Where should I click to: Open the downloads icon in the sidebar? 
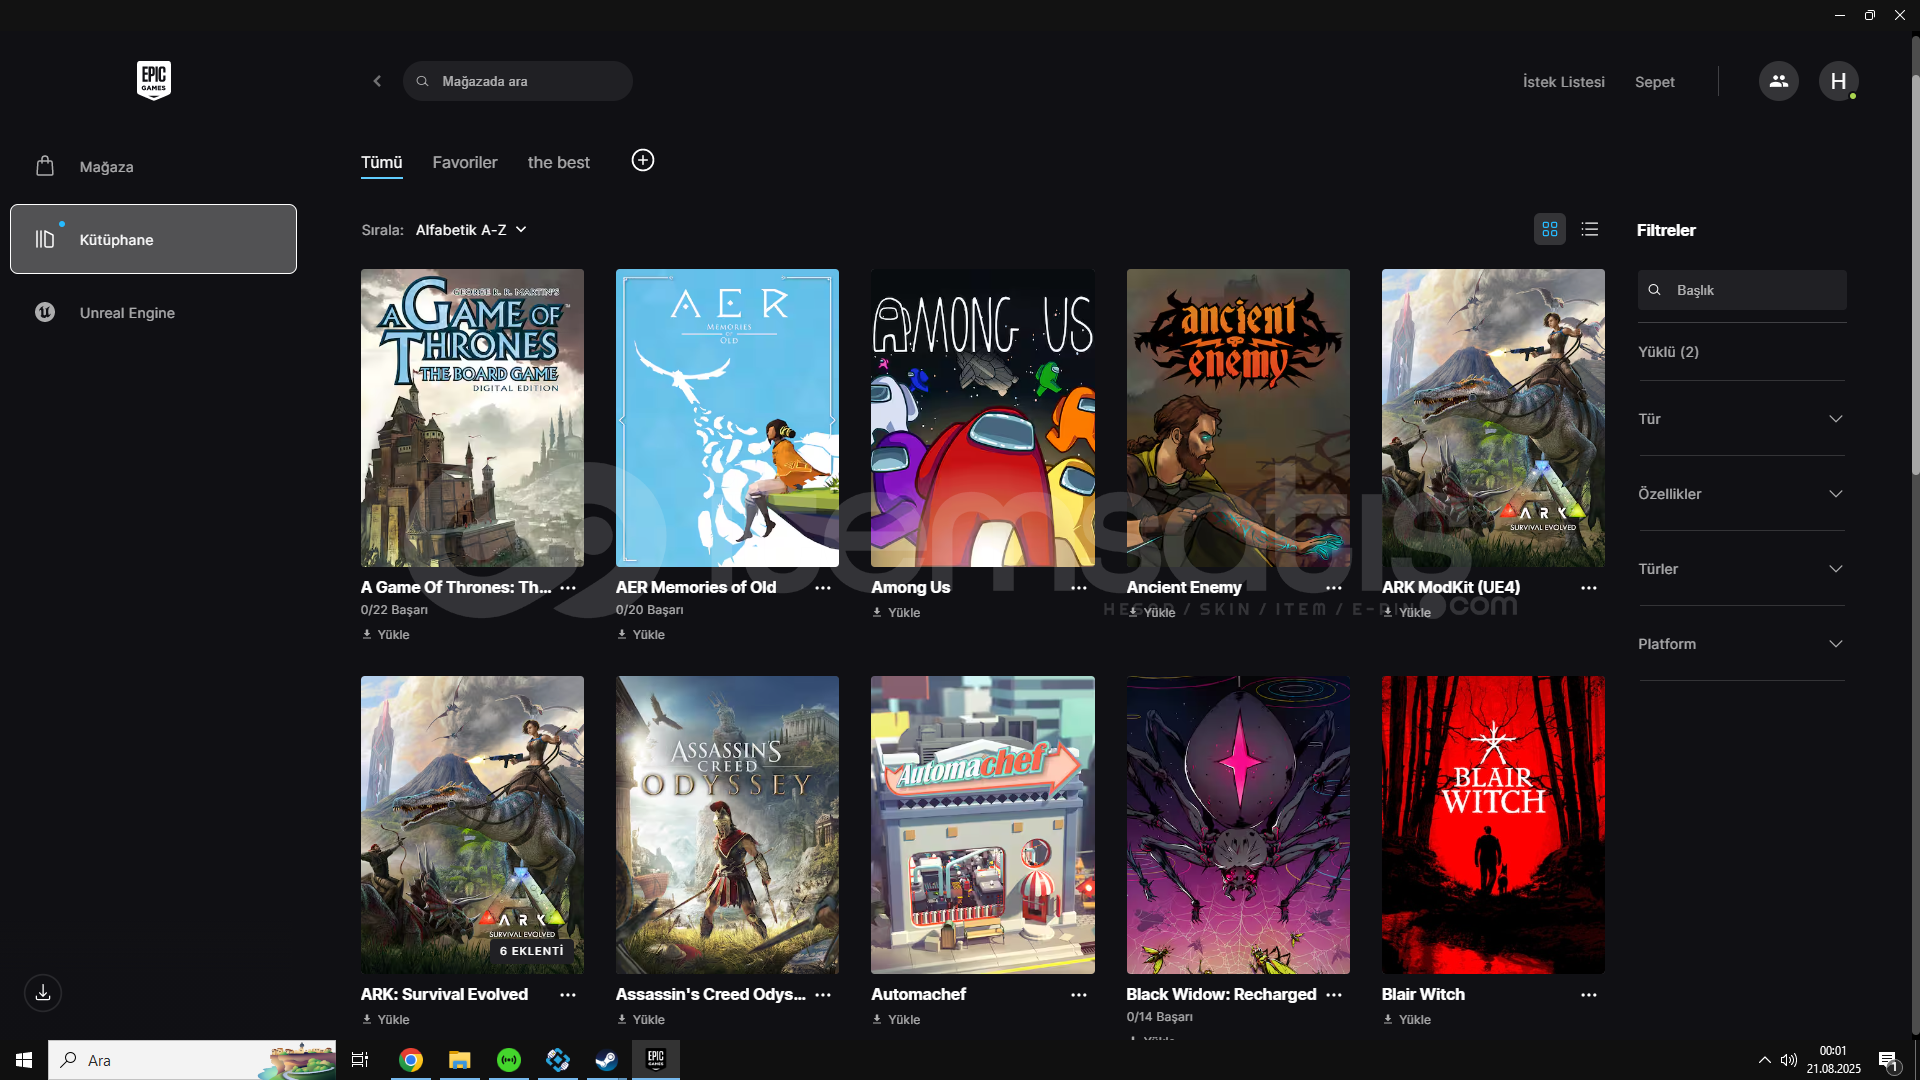(43, 993)
